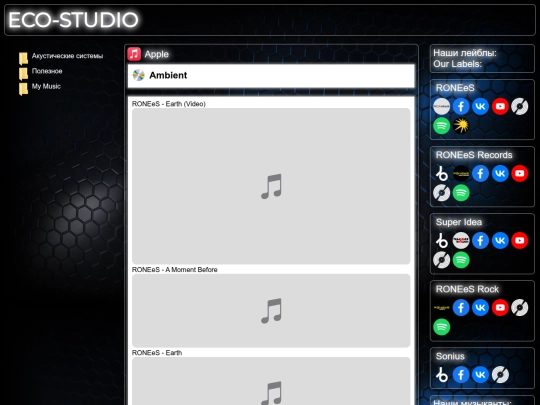Open Super Idea vinyl disc icon
The width and height of the screenshot is (540, 405).
[x=442, y=260]
